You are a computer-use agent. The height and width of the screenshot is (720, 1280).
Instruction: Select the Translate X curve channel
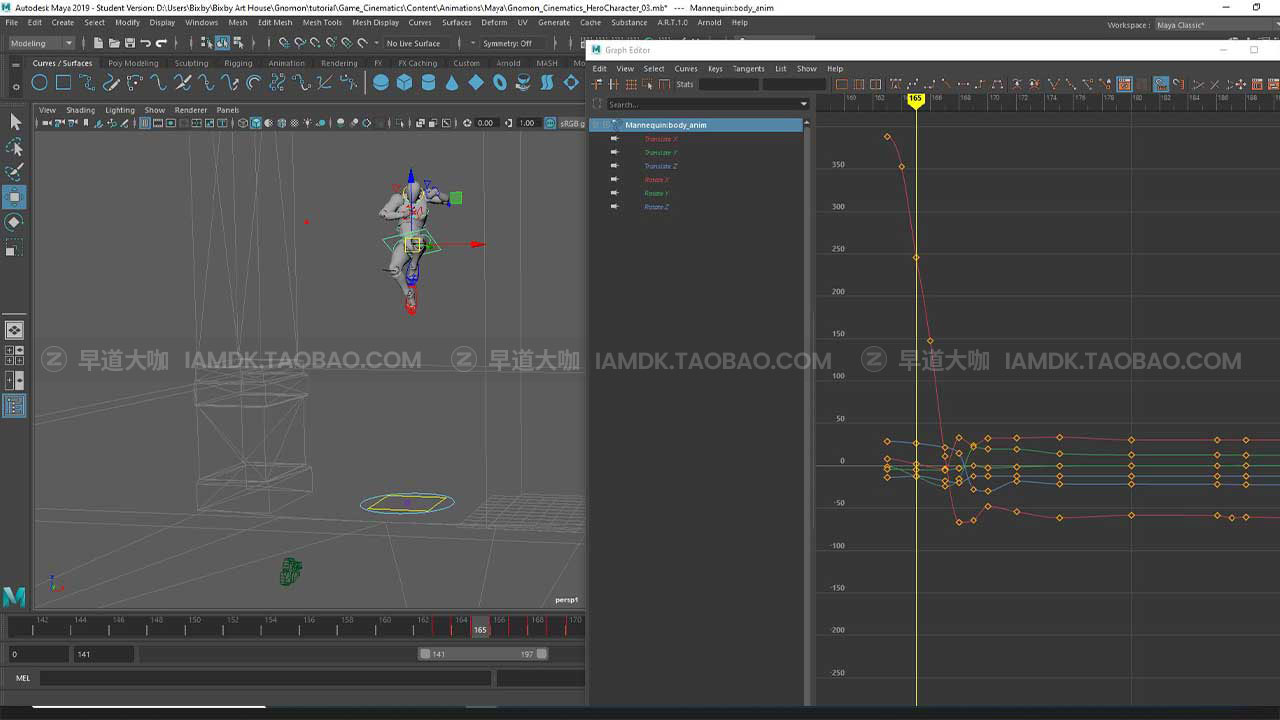click(x=660, y=139)
